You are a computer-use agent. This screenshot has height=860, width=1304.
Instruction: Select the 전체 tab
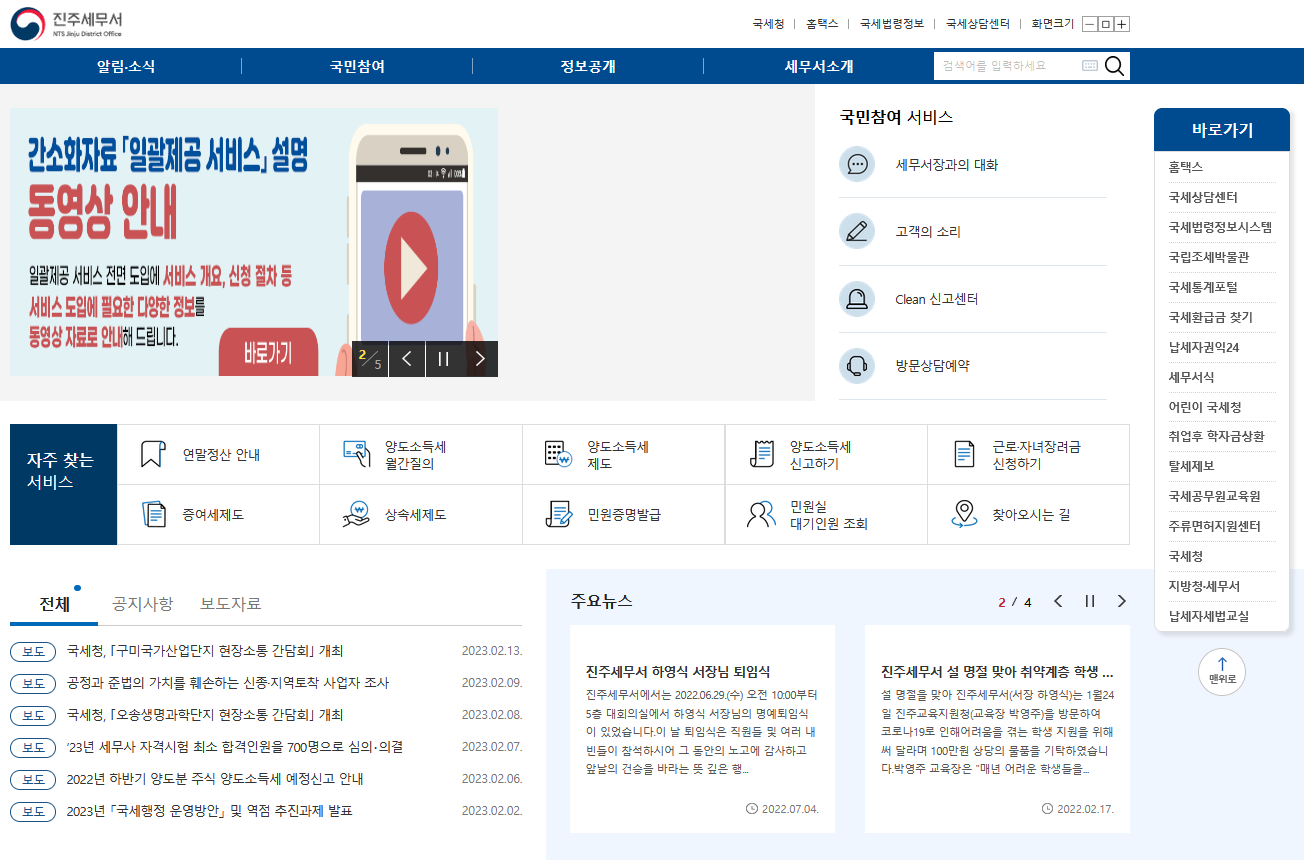point(54,603)
